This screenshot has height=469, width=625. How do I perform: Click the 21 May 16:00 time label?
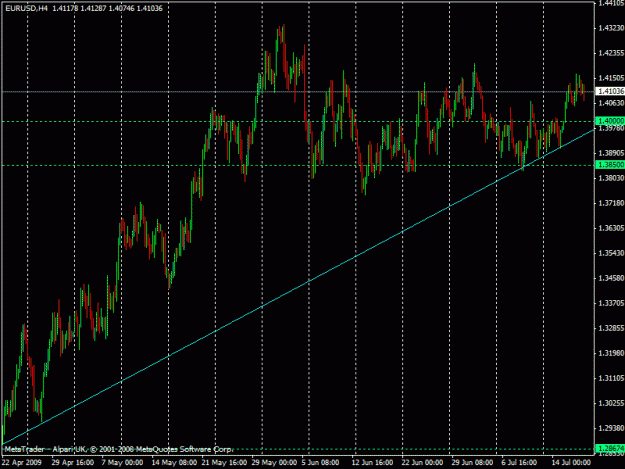pos(224,463)
